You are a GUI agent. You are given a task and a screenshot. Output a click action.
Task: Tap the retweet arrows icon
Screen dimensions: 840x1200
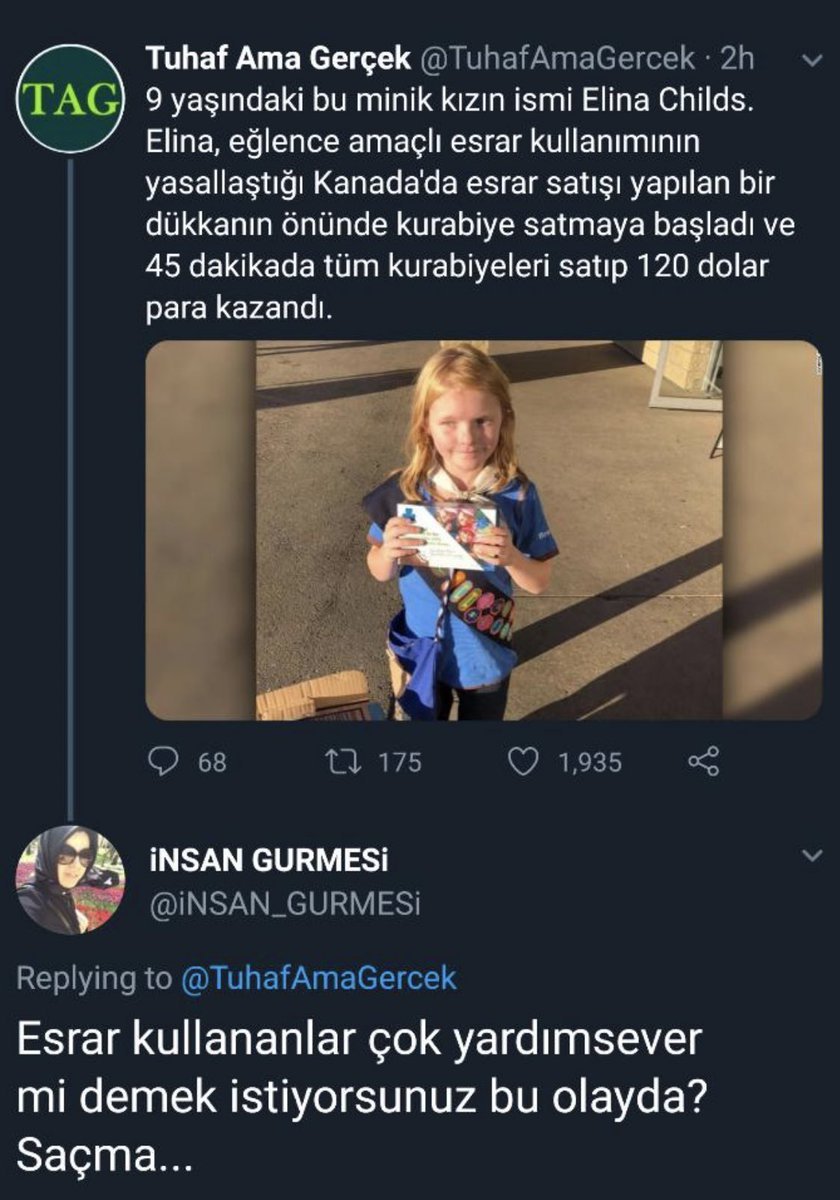click(x=343, y=762)
